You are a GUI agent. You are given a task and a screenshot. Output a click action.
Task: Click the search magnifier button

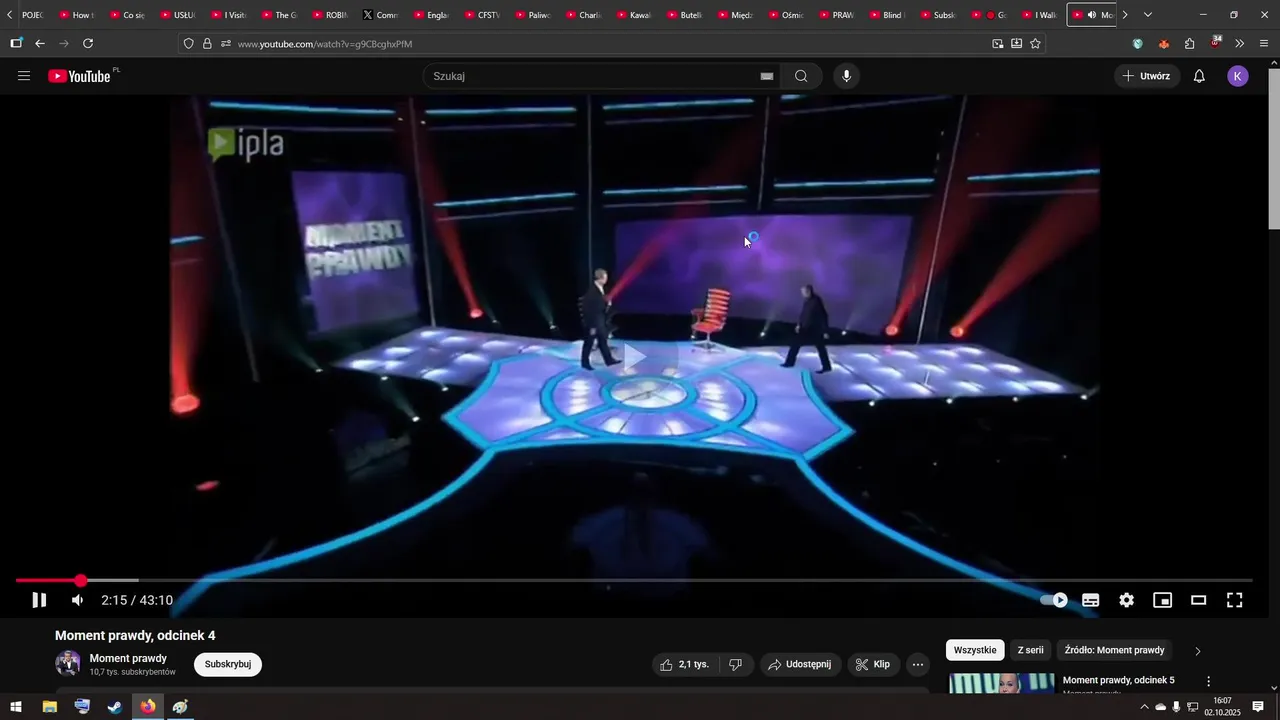(x=802, y=76)
